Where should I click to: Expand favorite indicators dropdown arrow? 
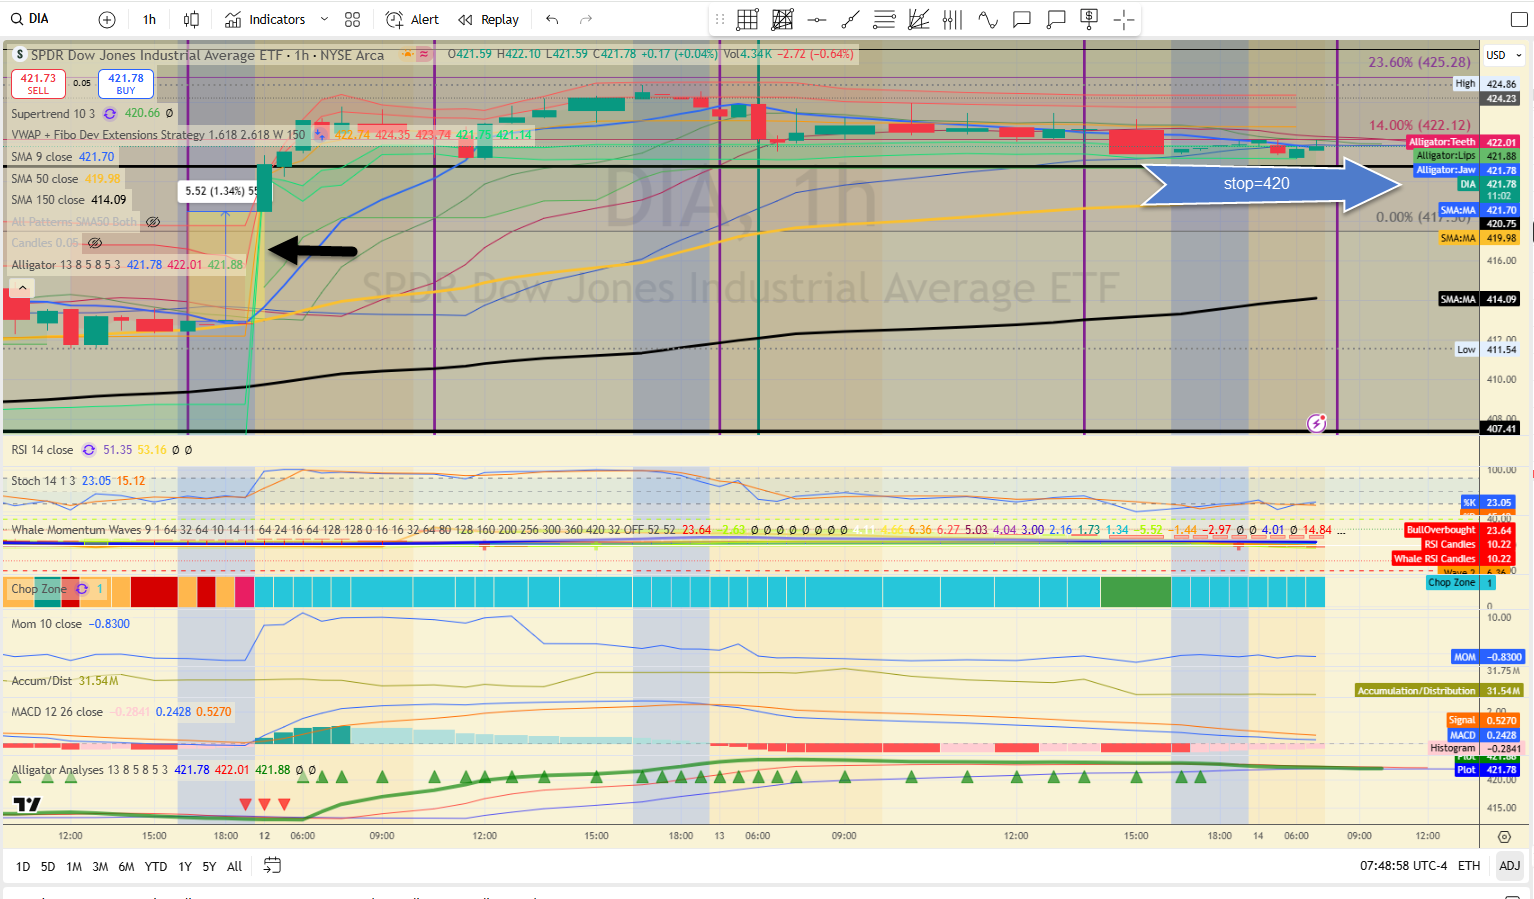point(324,19)
